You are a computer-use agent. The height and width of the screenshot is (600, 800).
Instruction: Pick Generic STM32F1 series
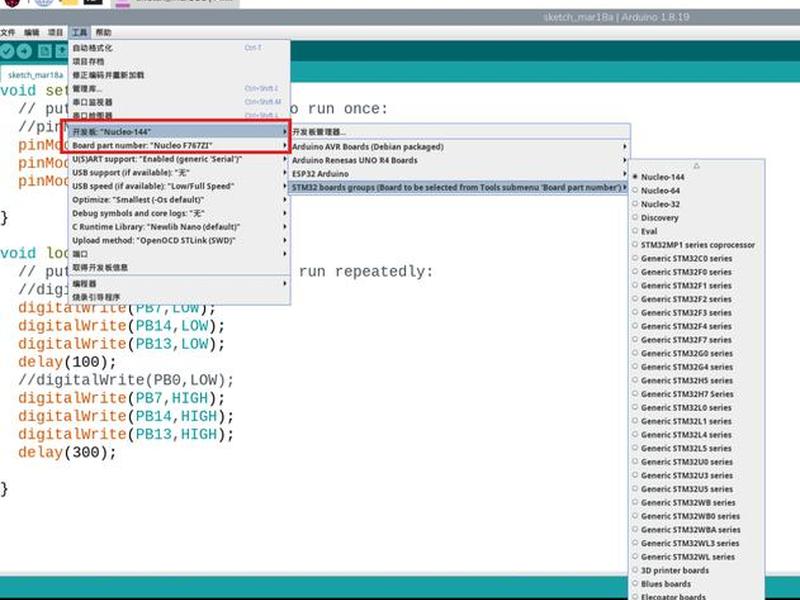click(697, 286)
